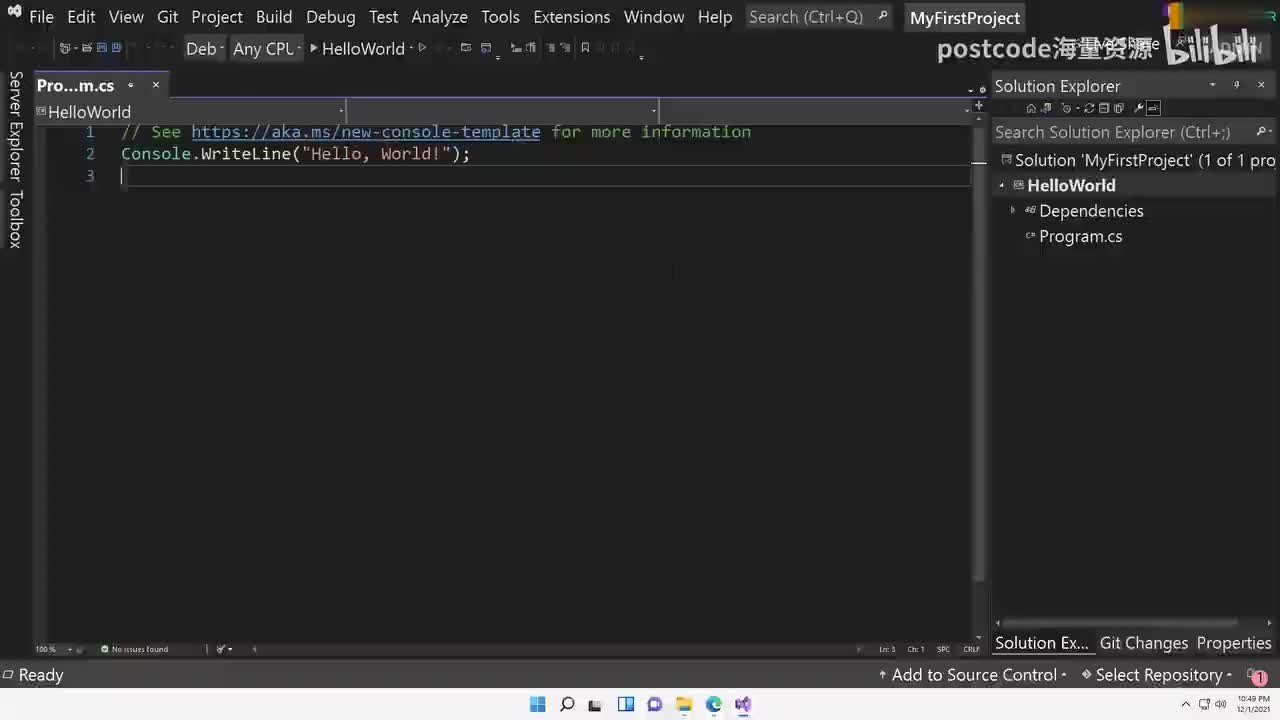
Task: Open the Windows Start menu
Action: pos(537,704)
